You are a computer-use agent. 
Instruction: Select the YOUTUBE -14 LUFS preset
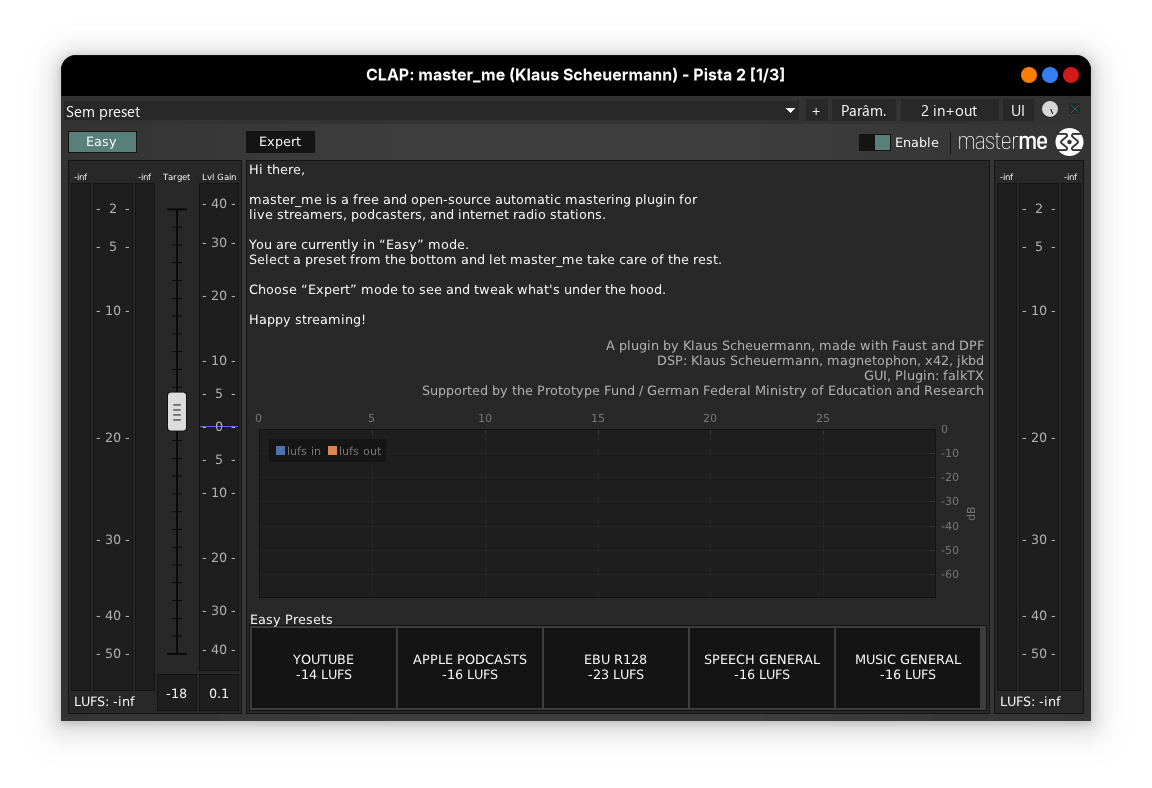pos(323,667)
